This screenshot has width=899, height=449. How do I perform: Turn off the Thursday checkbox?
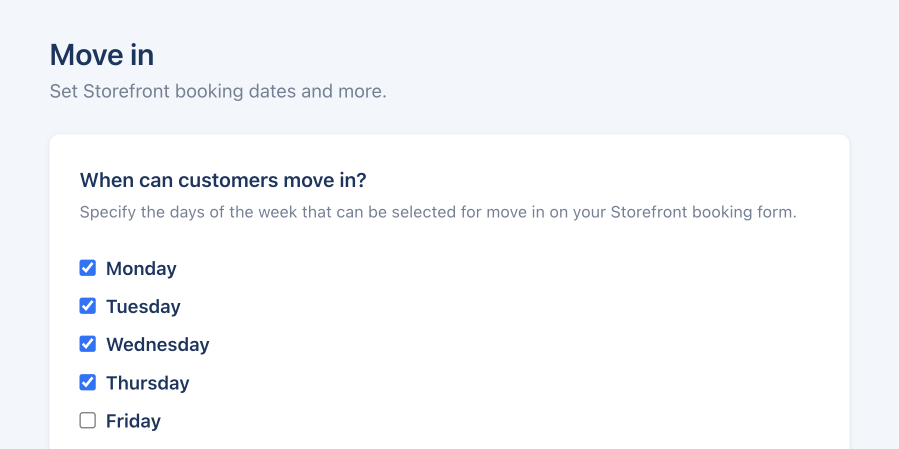click(x=87, y=382)
